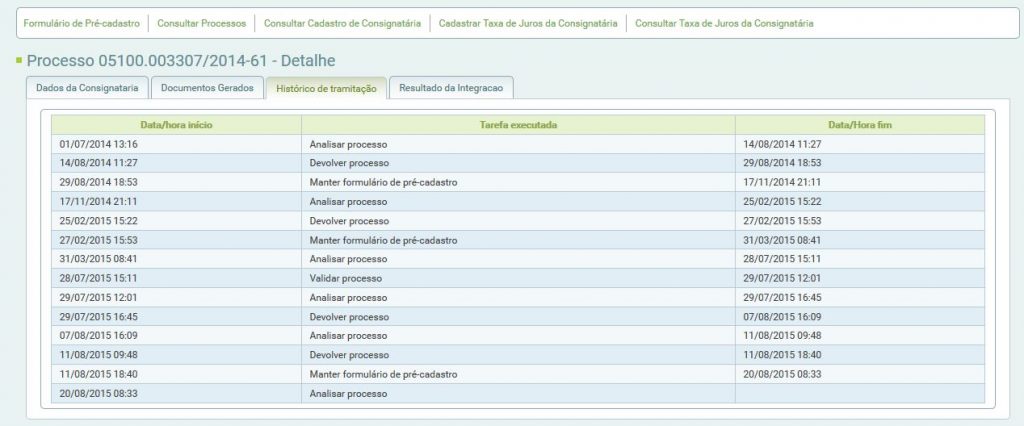Click Data/hora início column header

[176, 125]
